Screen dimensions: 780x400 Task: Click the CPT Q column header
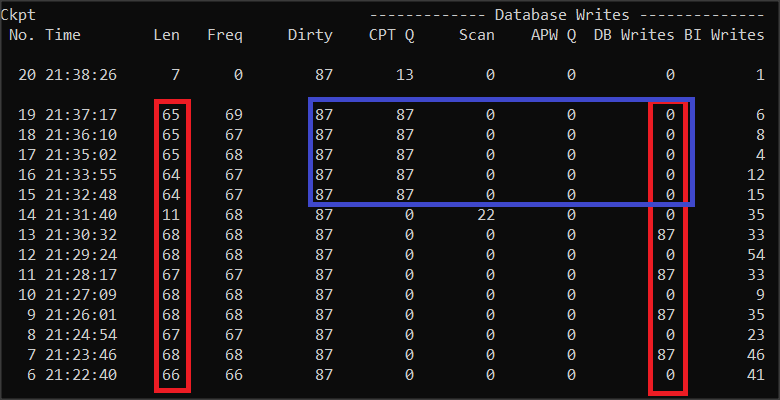click(x=391, y=35)
